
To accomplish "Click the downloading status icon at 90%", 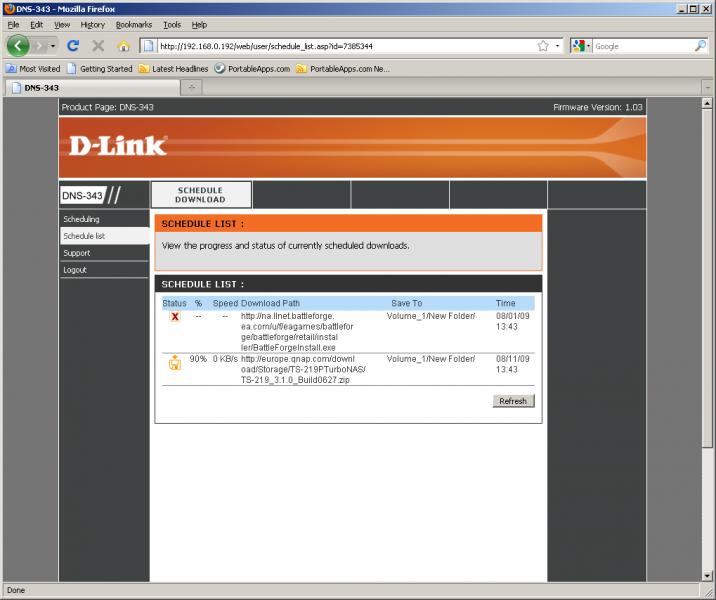I will (175, 363).
